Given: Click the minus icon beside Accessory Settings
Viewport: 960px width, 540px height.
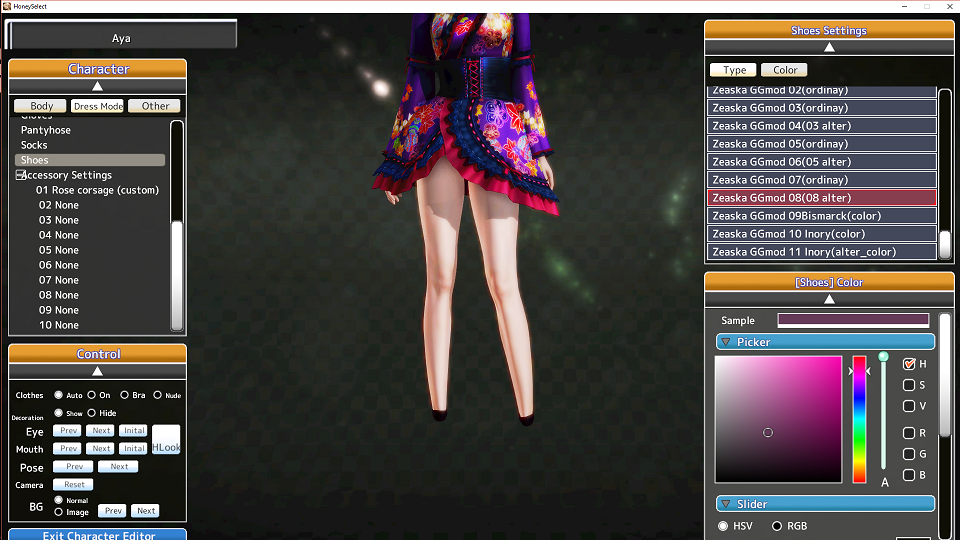Looking at the screenshot, I should [20, 175].
